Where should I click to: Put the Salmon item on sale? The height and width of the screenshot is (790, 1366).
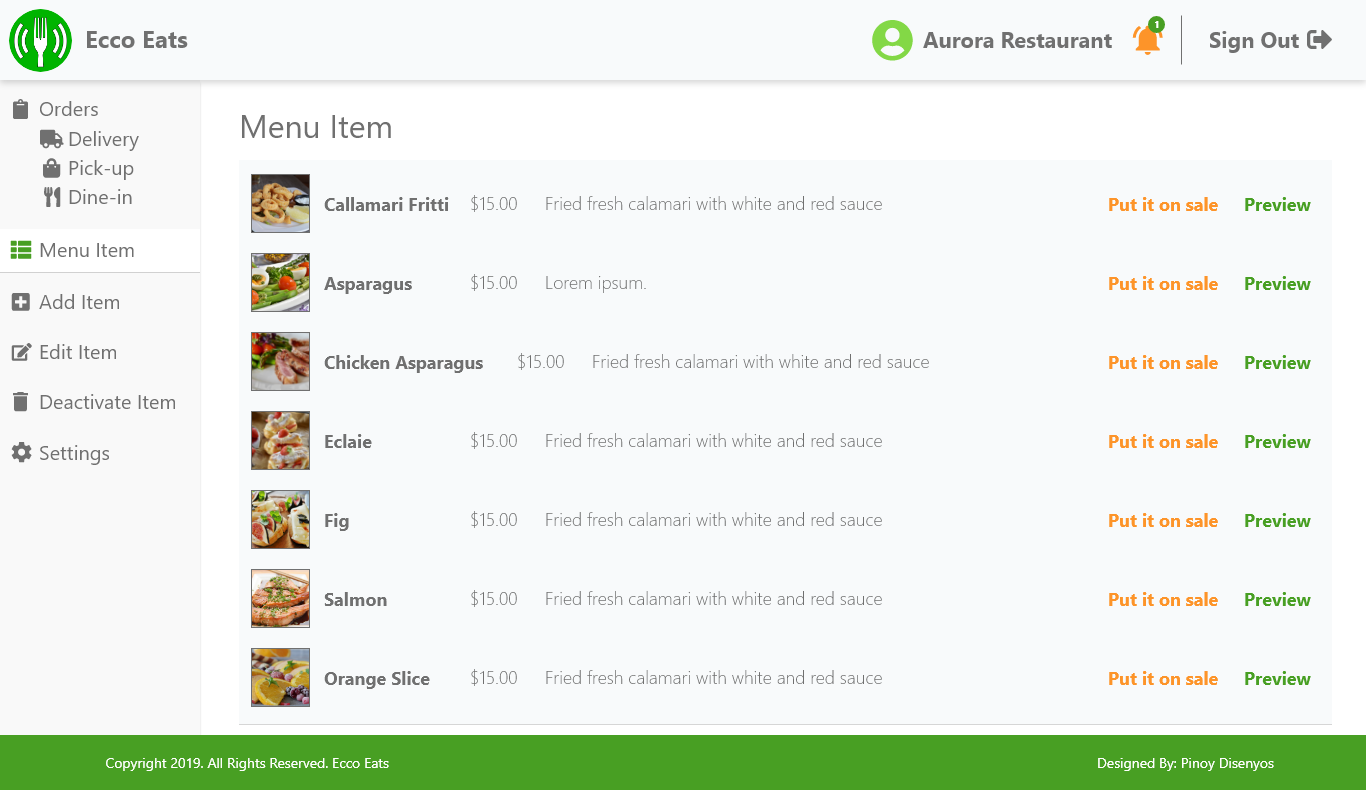(x=1162, y=600)
